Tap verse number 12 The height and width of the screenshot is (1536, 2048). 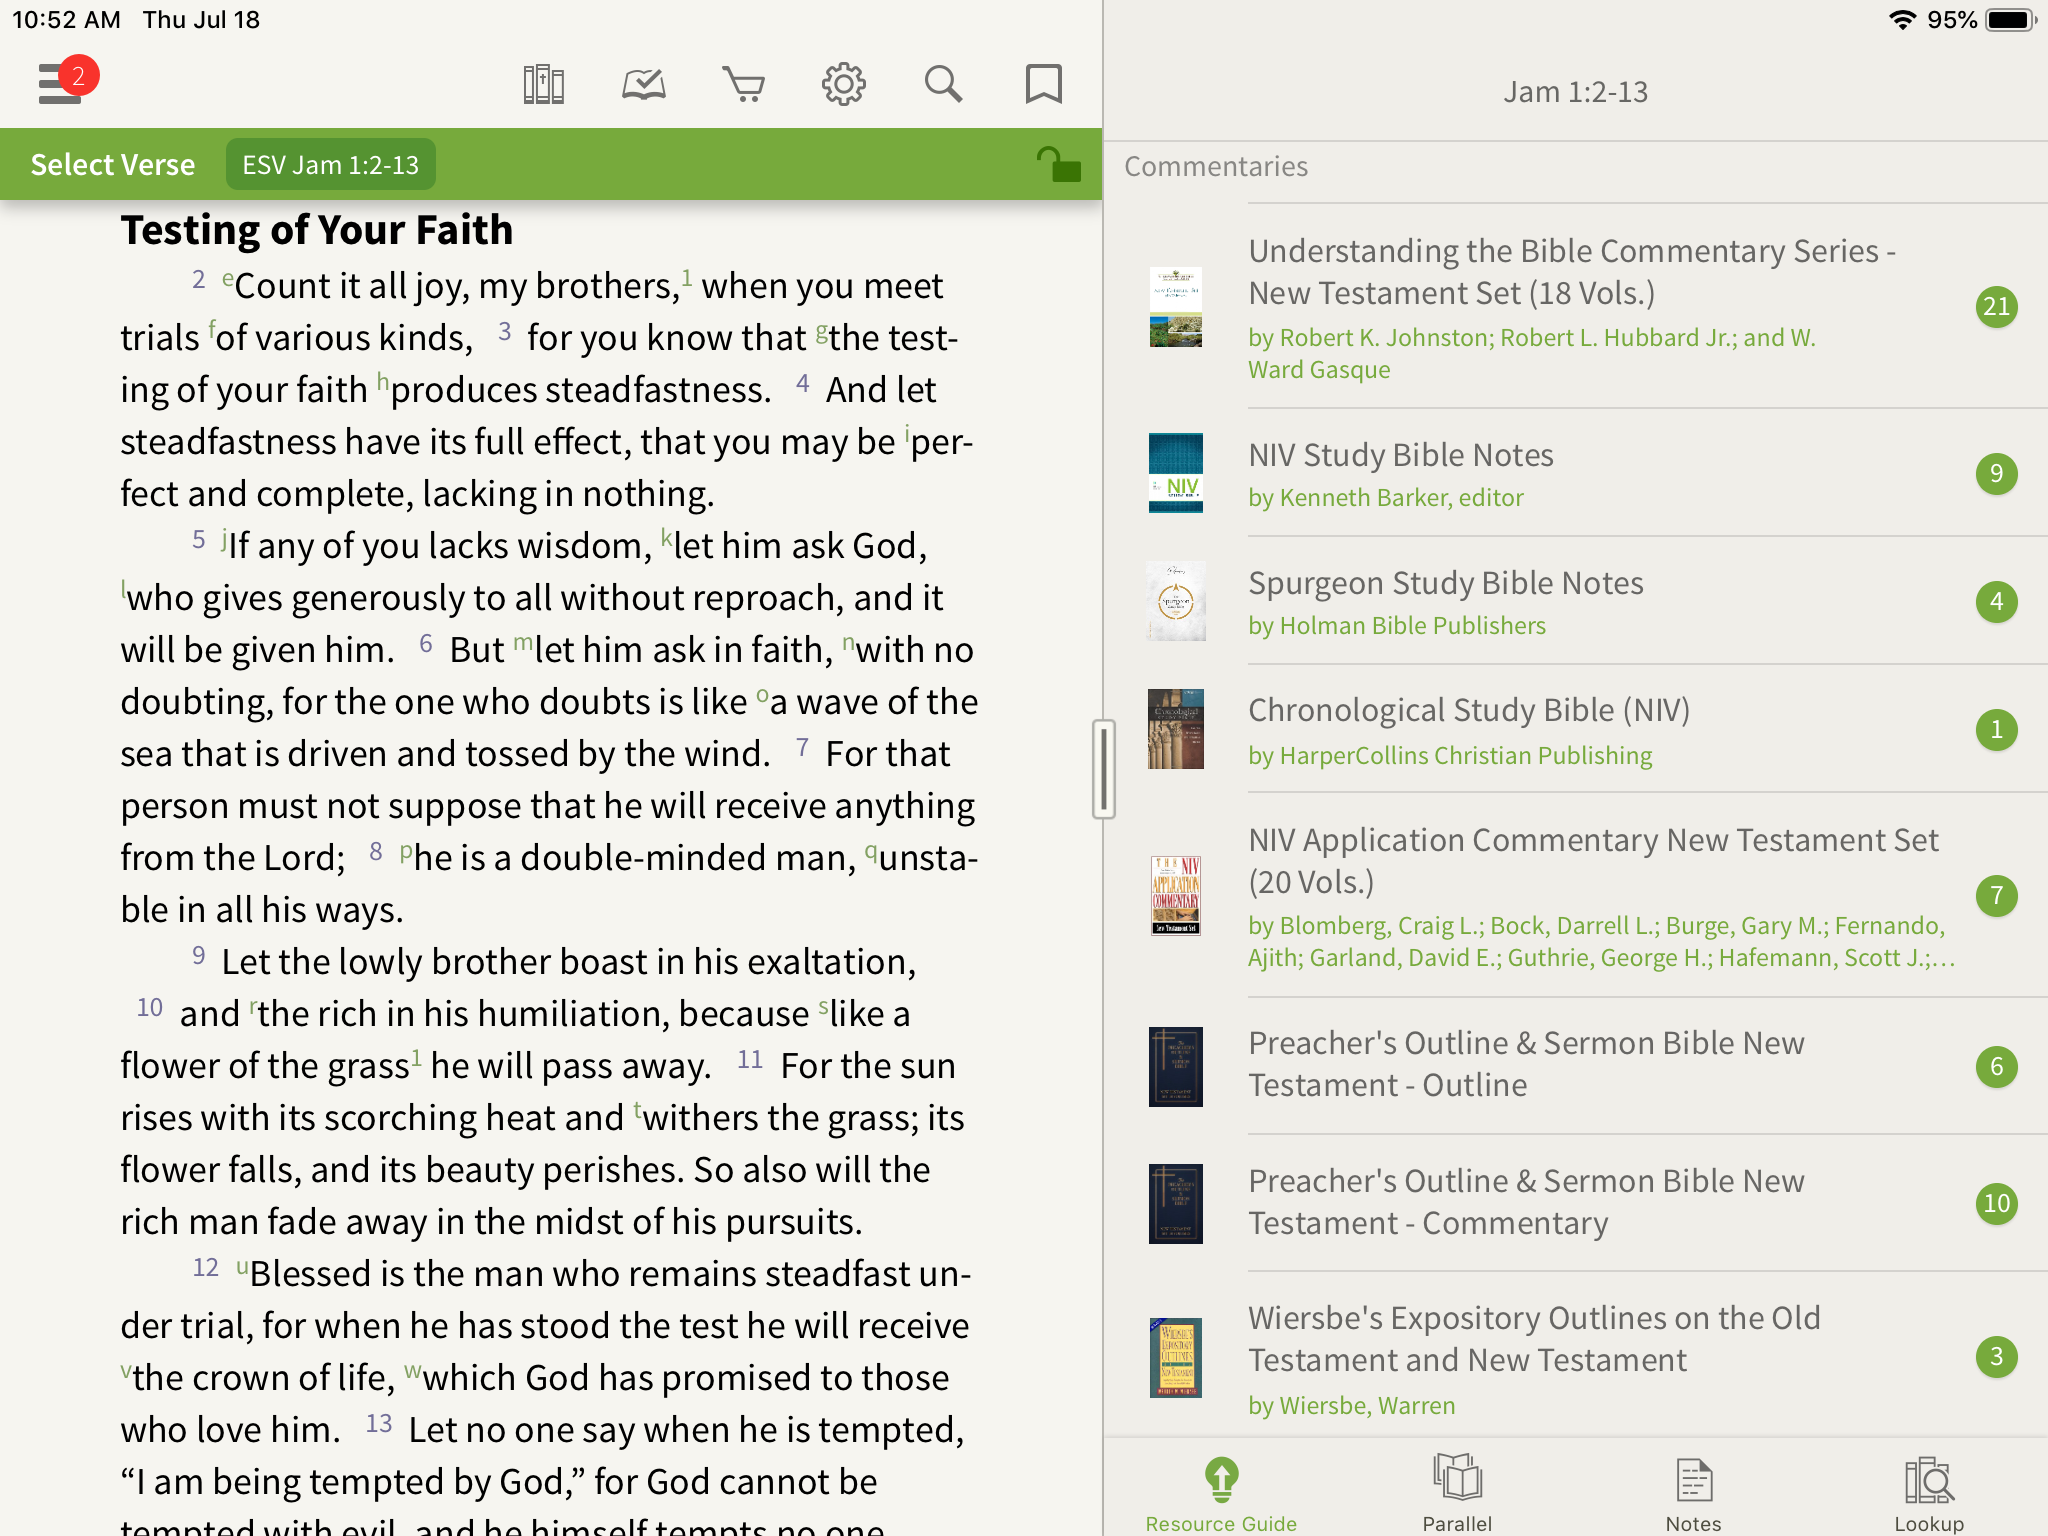[x=206, y=1268]
